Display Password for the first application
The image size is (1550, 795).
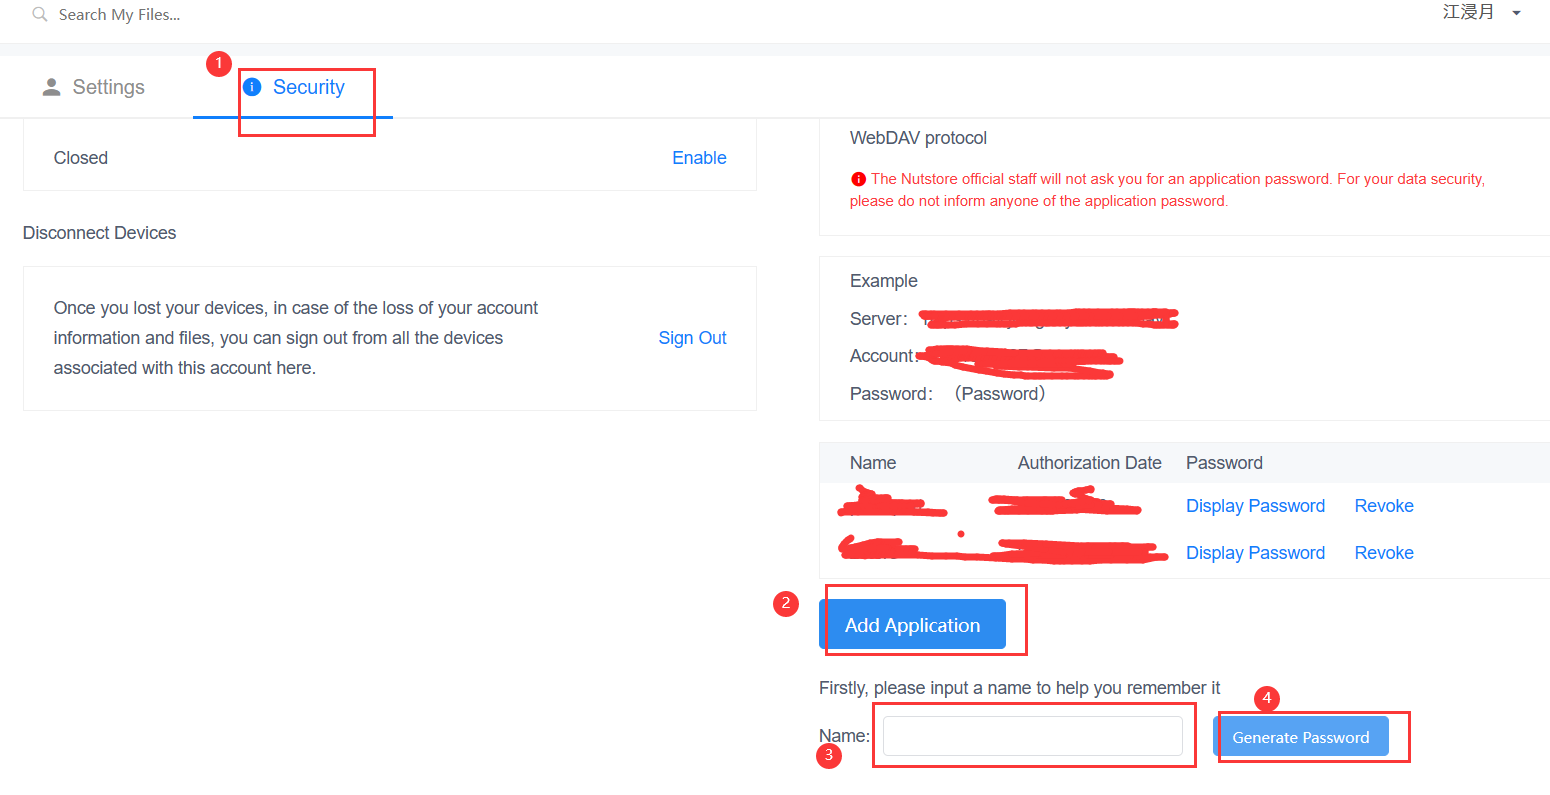tap(1255, 506)
